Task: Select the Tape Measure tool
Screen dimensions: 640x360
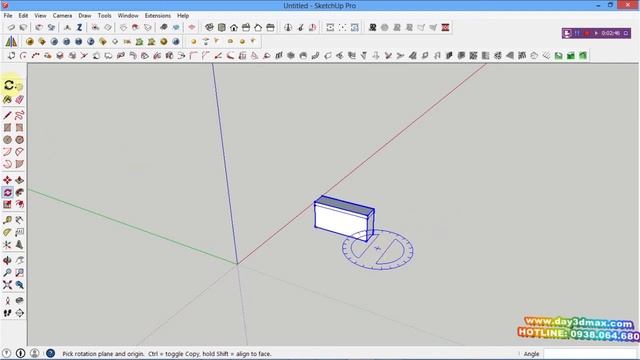Action: 7,220
